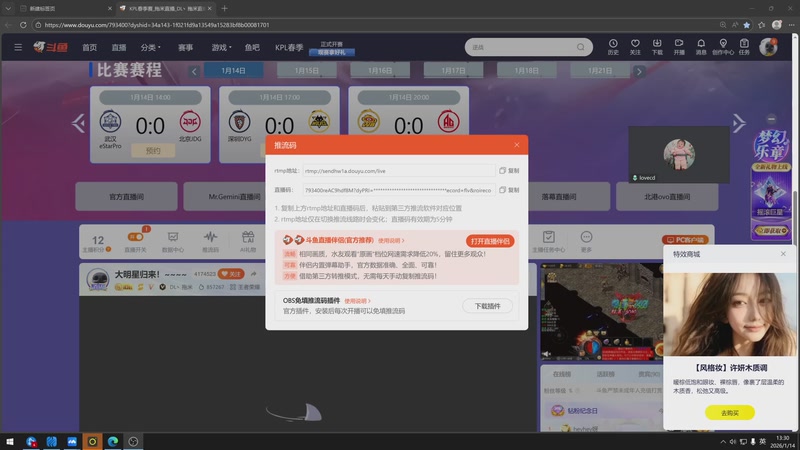Open 数据中心 data center icon
800x450 pixels.
tap(173, 242)
